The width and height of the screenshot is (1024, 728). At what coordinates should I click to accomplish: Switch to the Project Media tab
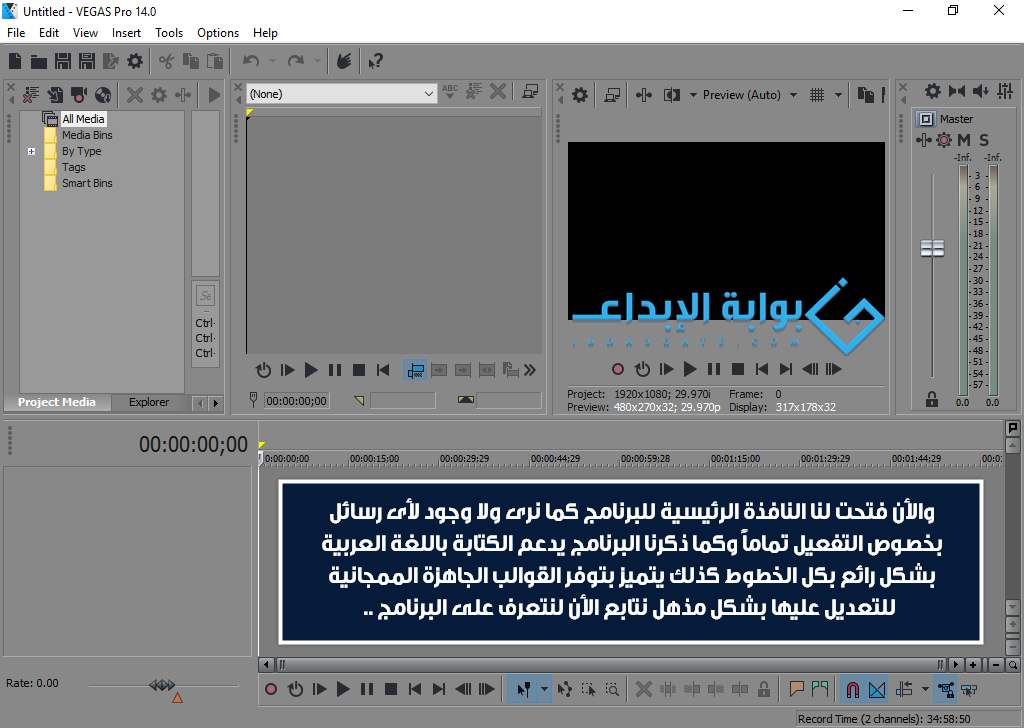[x=57, y=402]
